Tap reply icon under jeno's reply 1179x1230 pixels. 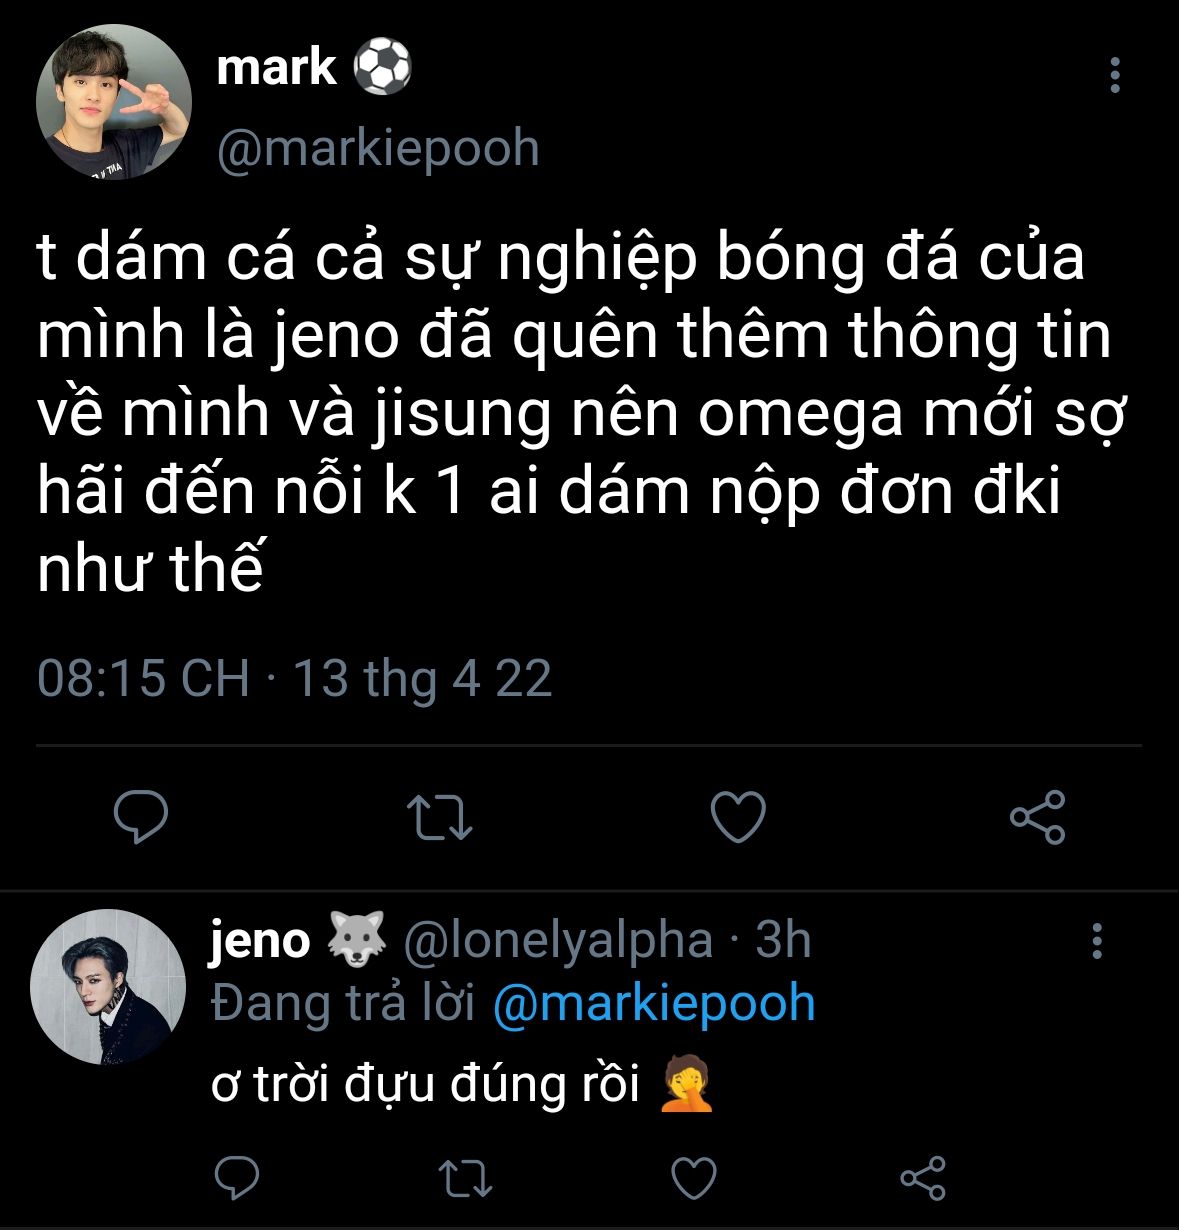click(237, 1179)
